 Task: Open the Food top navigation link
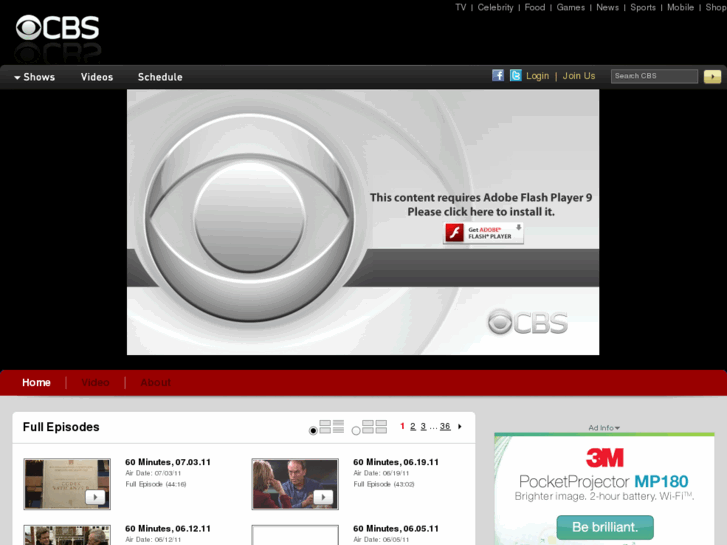pyautogui.click(x=535, y=7)
